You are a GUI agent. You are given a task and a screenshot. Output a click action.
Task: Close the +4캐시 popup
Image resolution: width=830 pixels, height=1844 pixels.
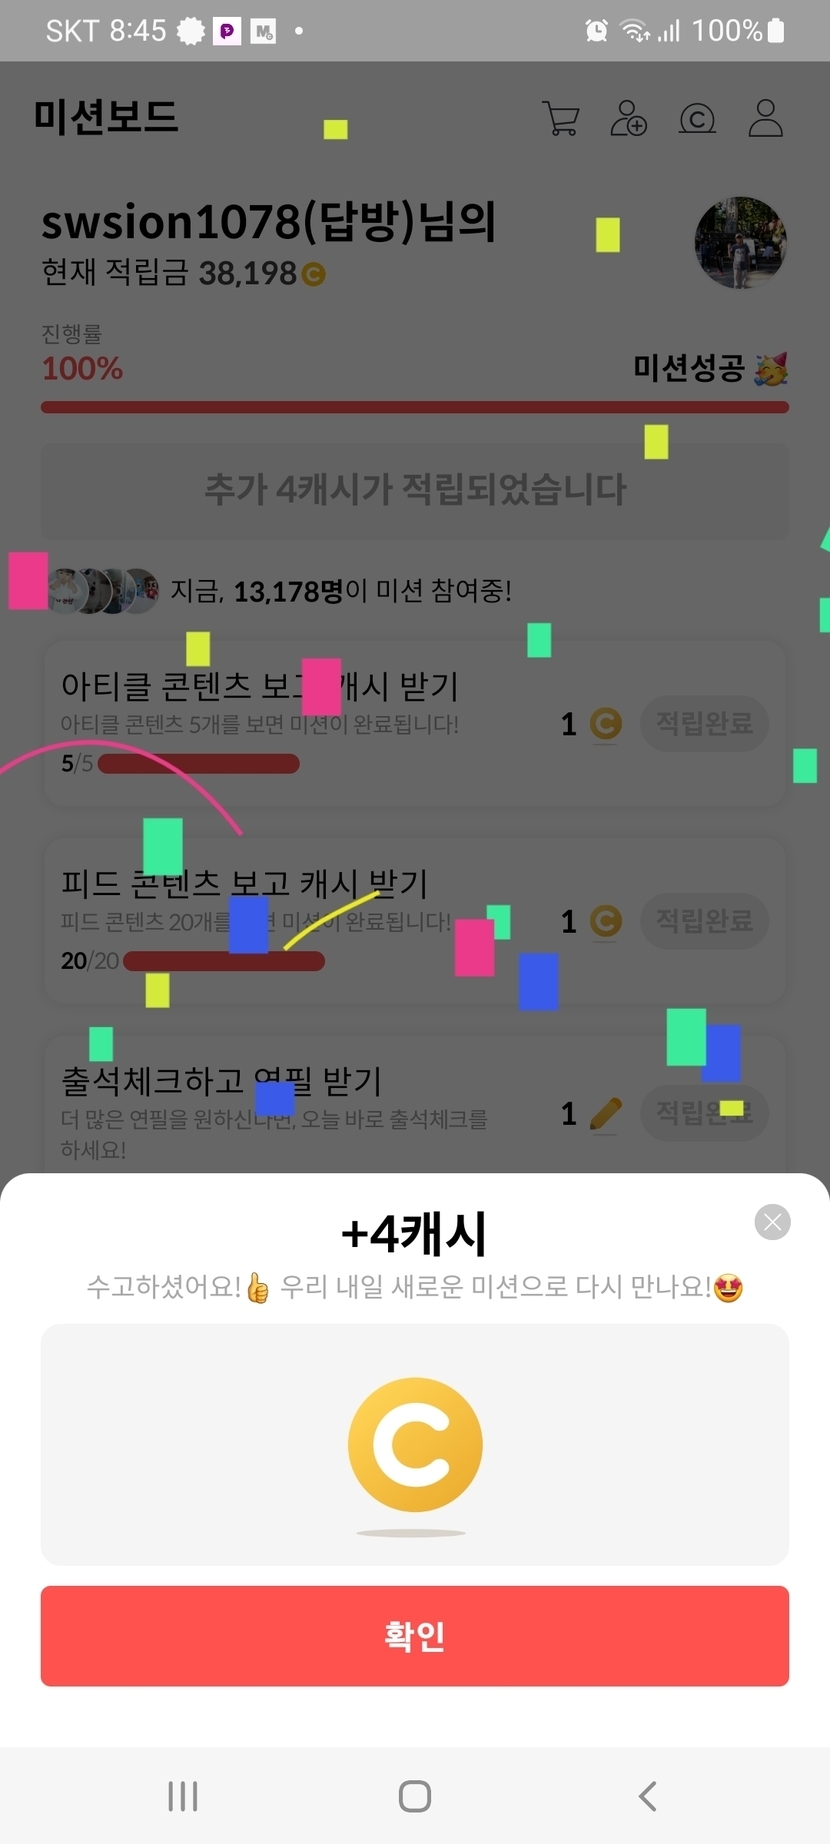point(772,1222)
